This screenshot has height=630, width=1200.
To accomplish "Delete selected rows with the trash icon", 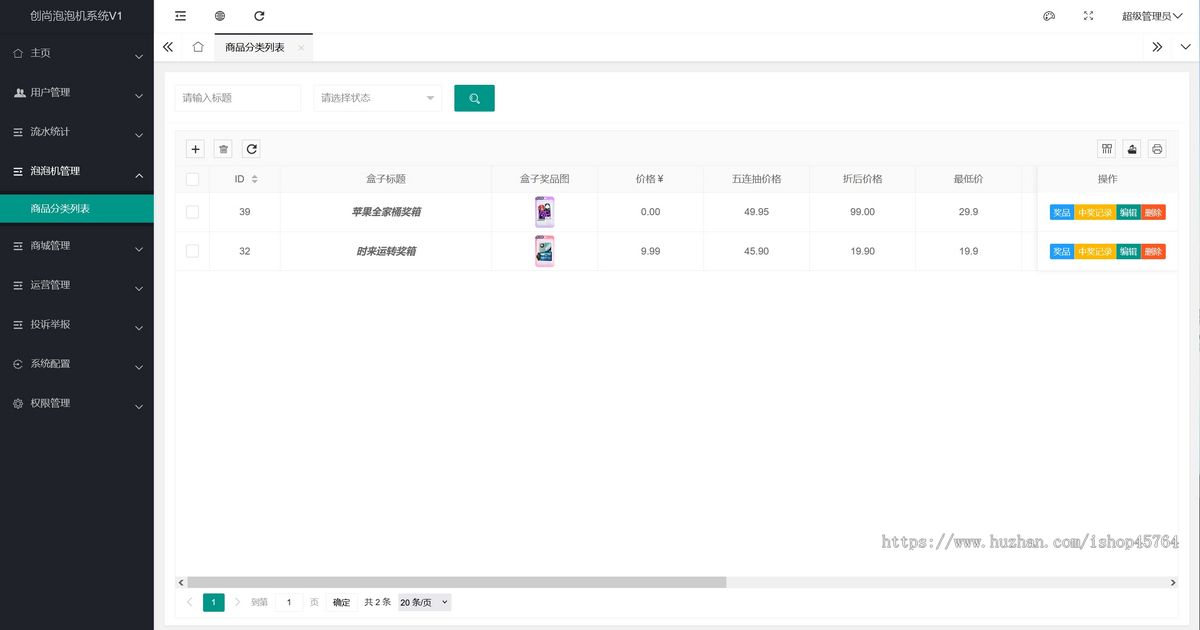I will tap(224, 149).
